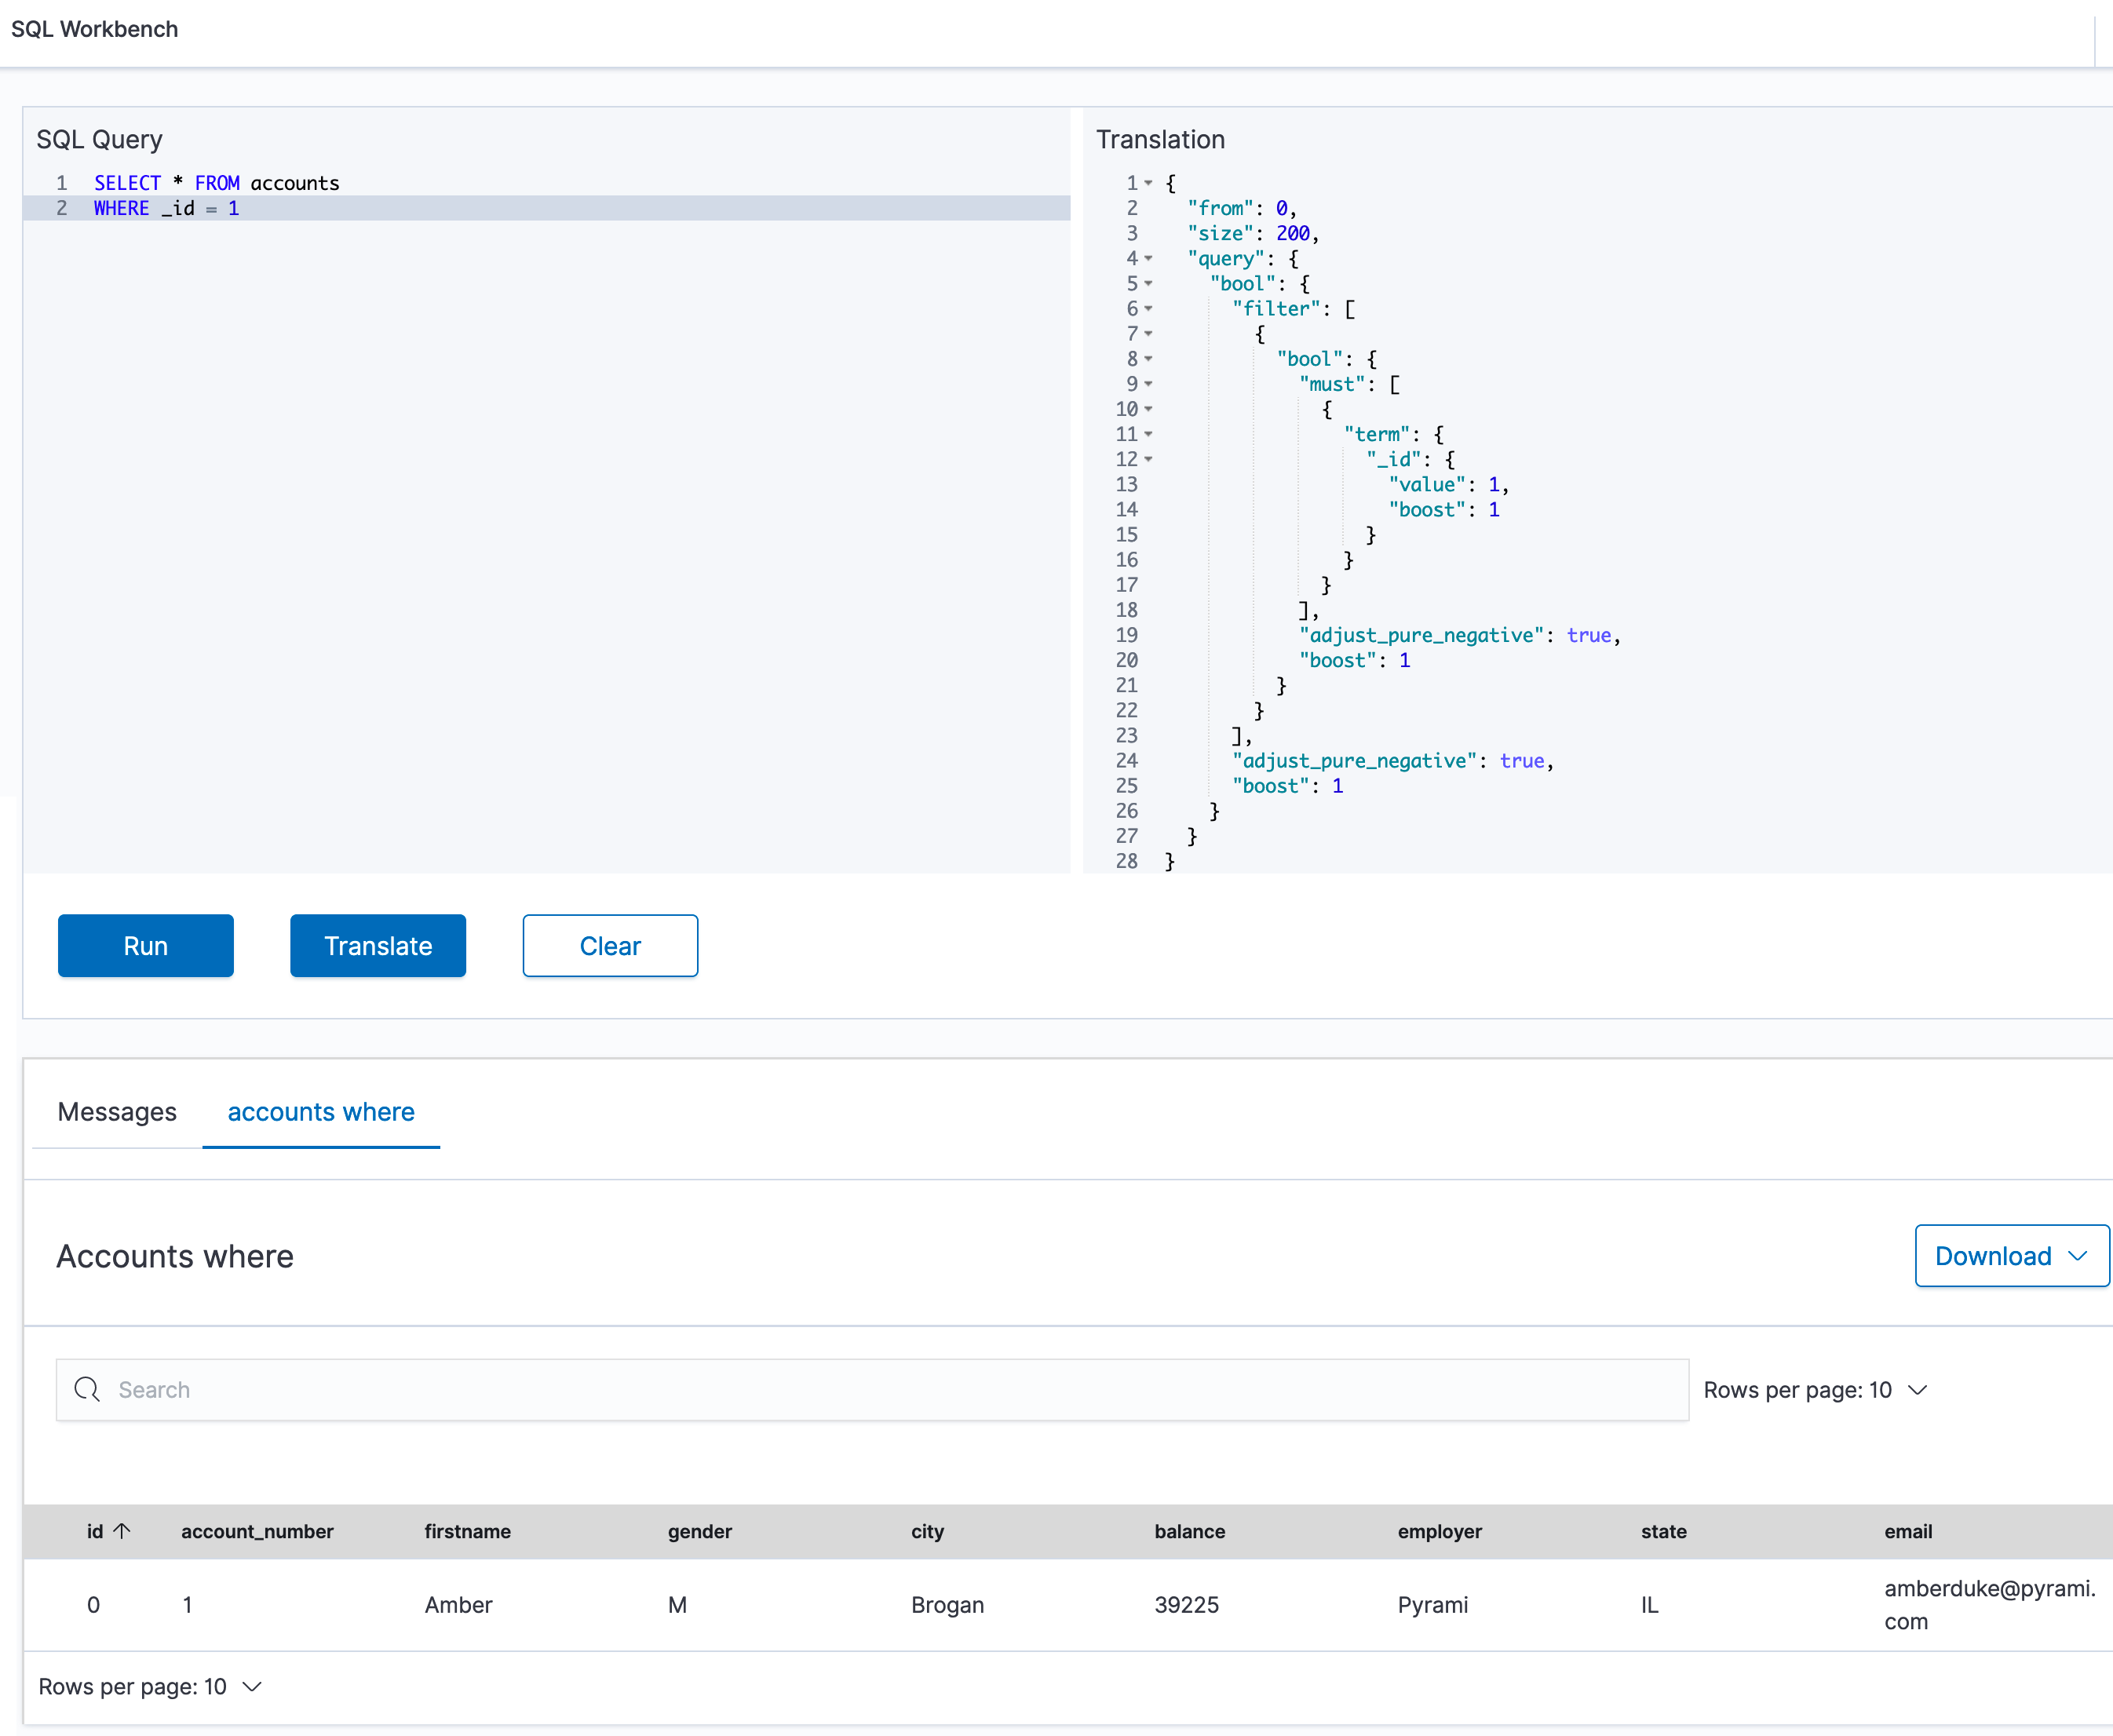Image resolution: width=2113 pixels, height=1736 pixels.
Task: Run the SQL query
Action: (x=146, y=946)
